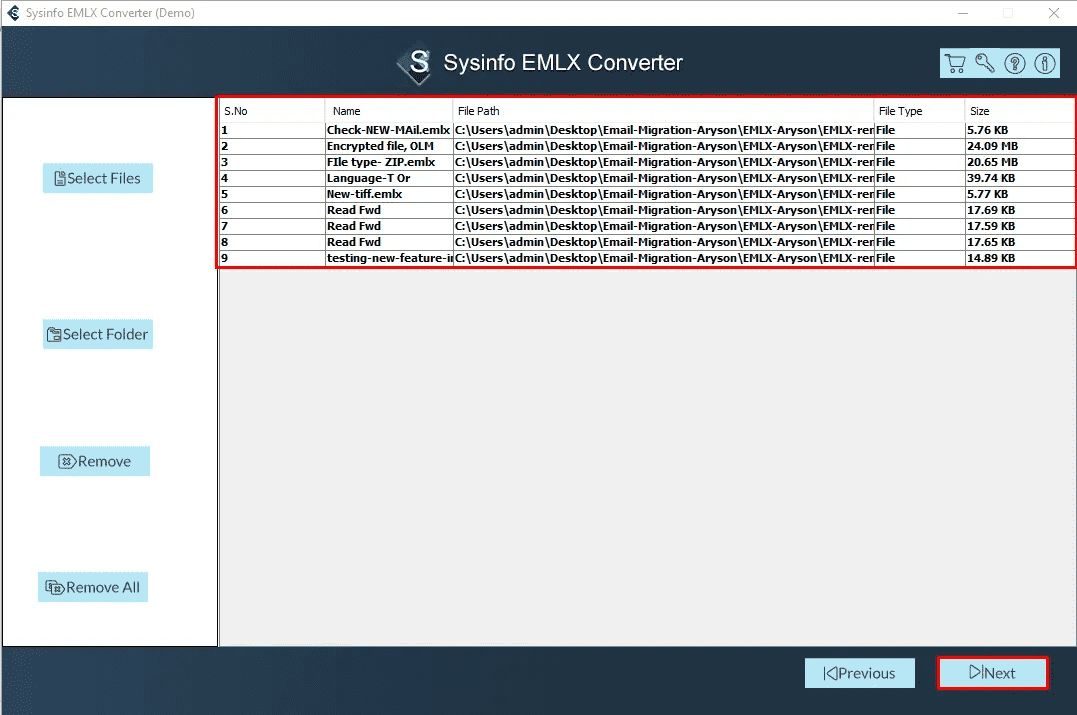Viewport: 1077px width, 715px height.
Task: Click the title bar application icon
Action: click(x=13, y=12)
